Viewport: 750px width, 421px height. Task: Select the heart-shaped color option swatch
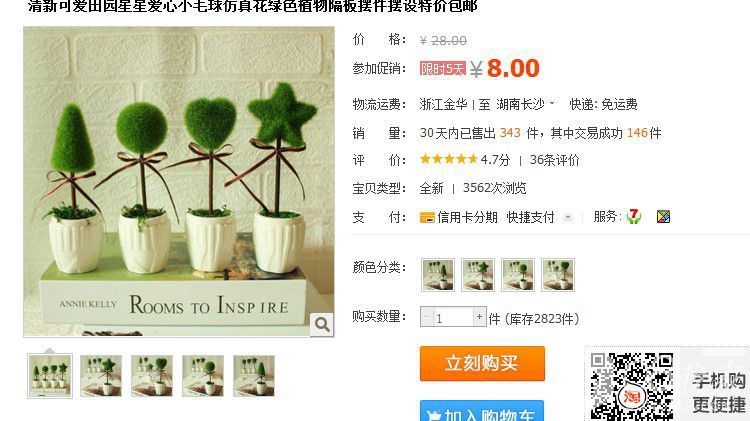tap(558, 275)
